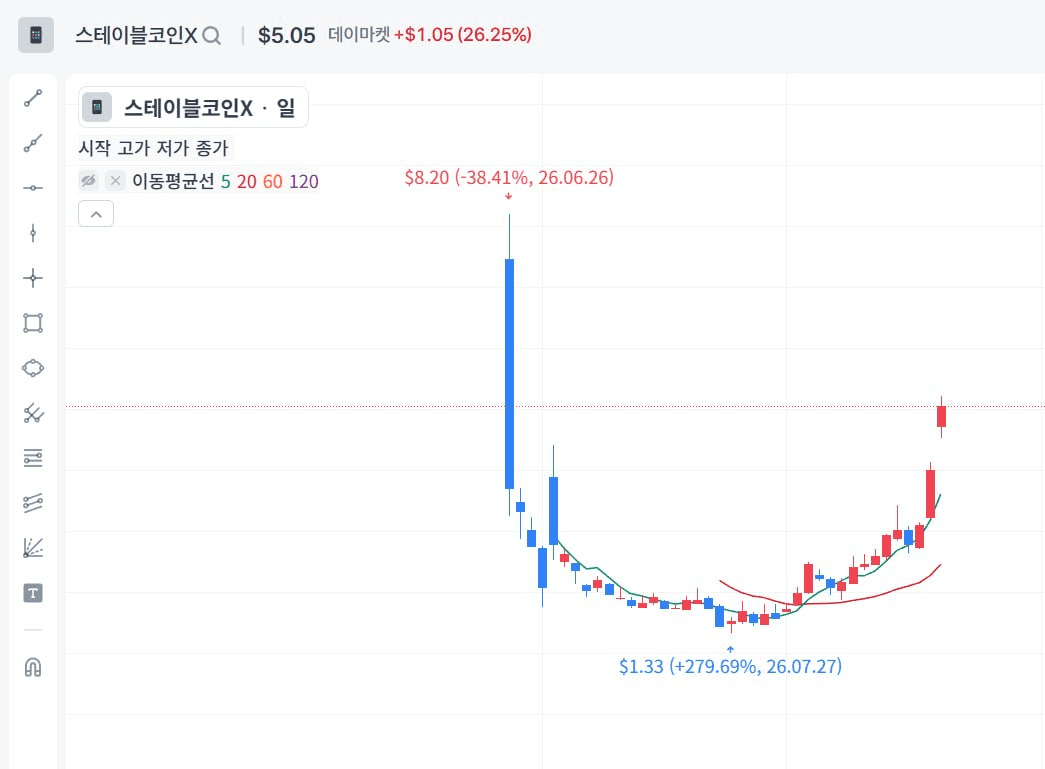Screen dimensions: 1045x769
Task: Select the 120-day moving average value
Action: pyautogui.click(x=304, y=181)
